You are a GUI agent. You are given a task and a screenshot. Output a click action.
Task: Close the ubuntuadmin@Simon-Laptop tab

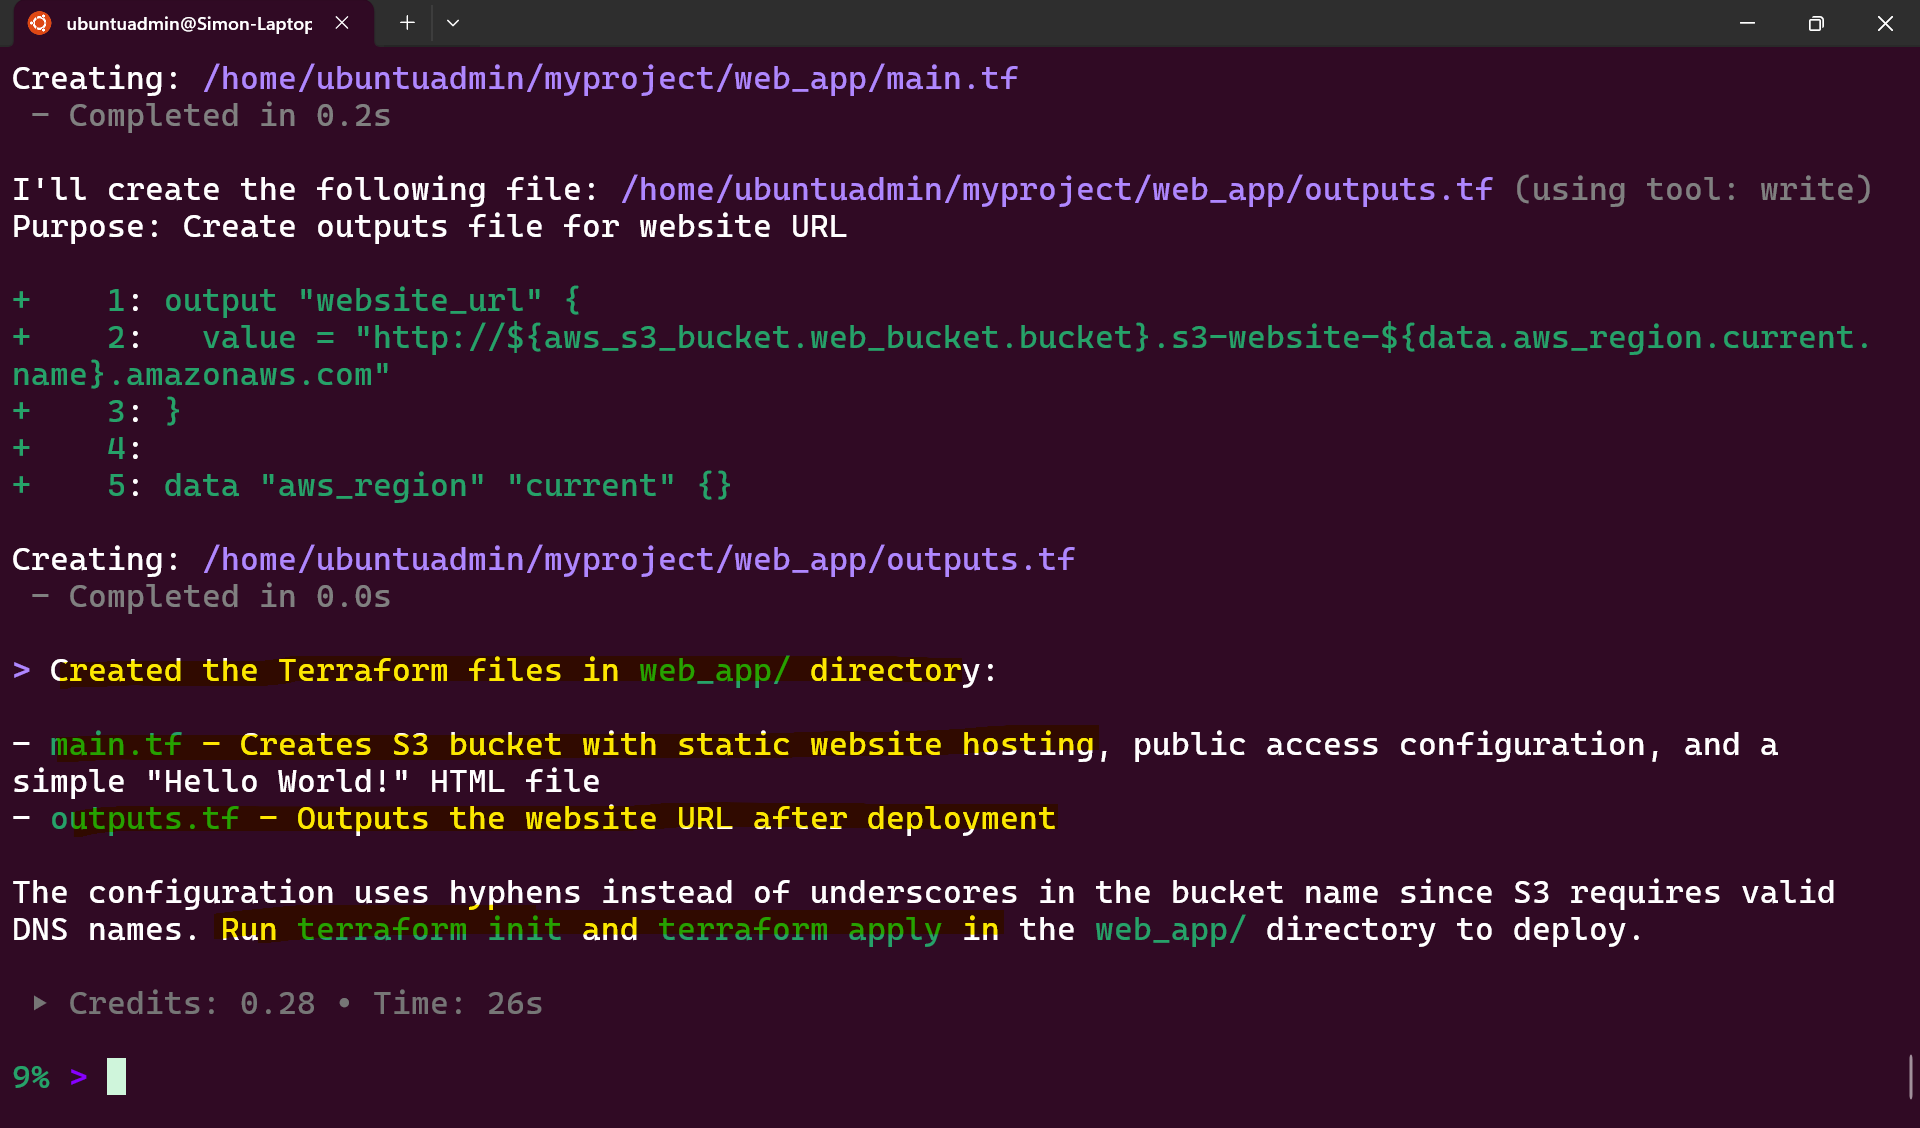pos(342,23)
